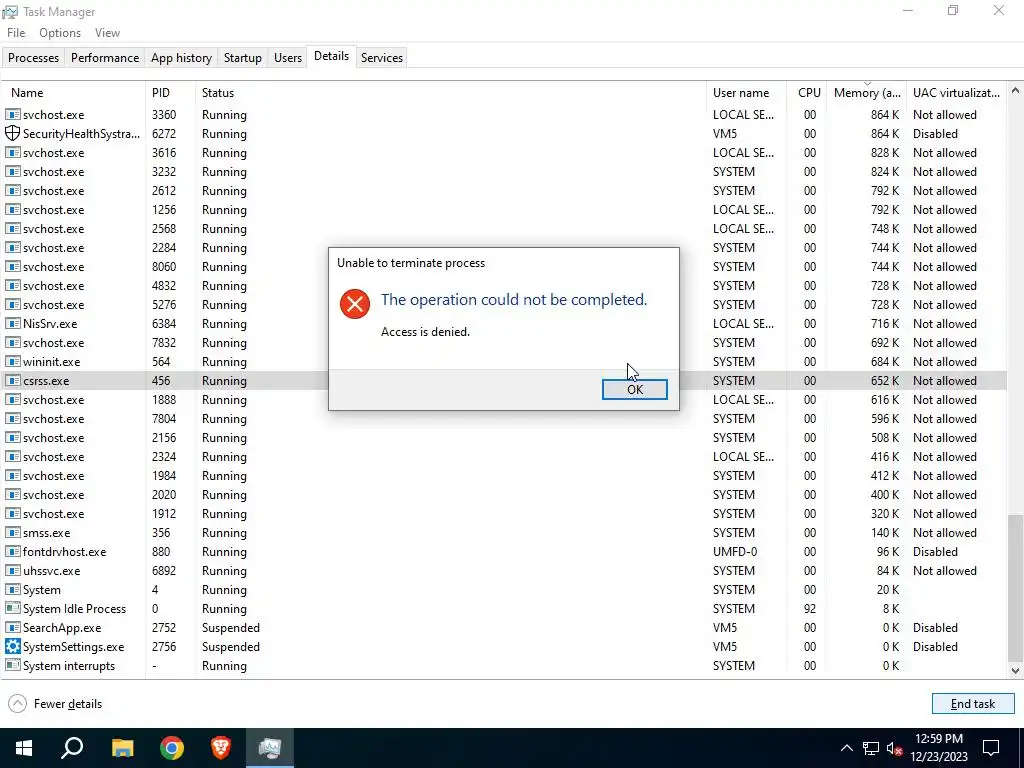Switch to the Processes tab
The width and height of the screenshot is (1024, 768).
pyautogui.click(x=33, y=57)
